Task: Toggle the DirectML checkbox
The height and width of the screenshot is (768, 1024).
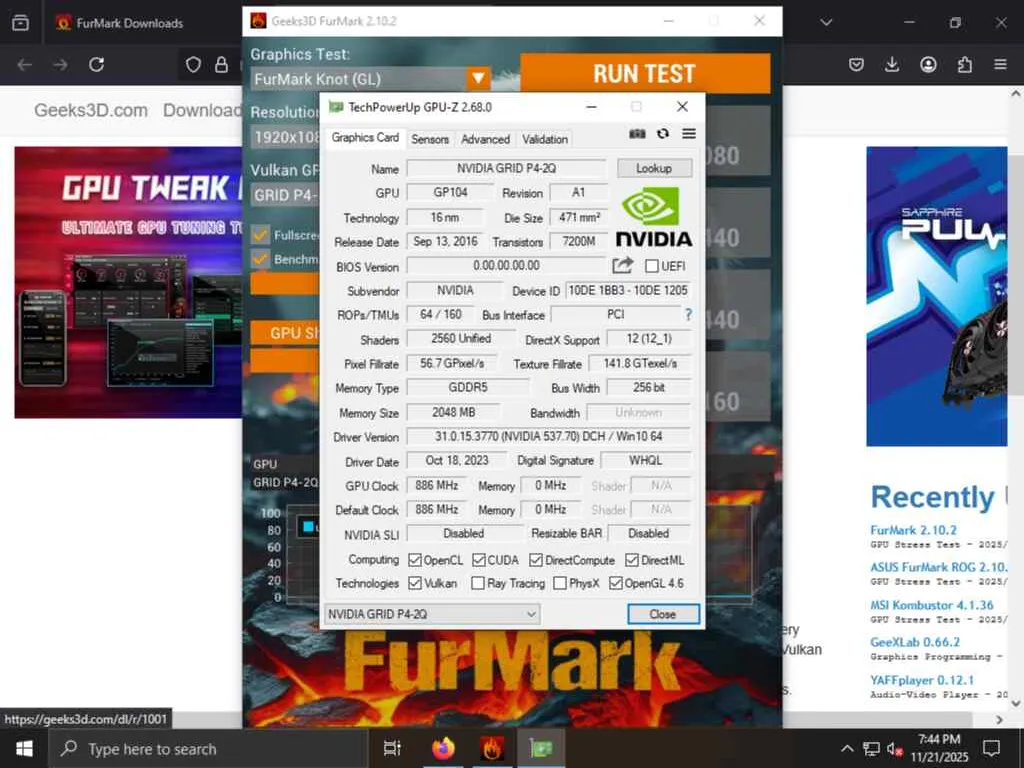Action: tap(632, 560)
